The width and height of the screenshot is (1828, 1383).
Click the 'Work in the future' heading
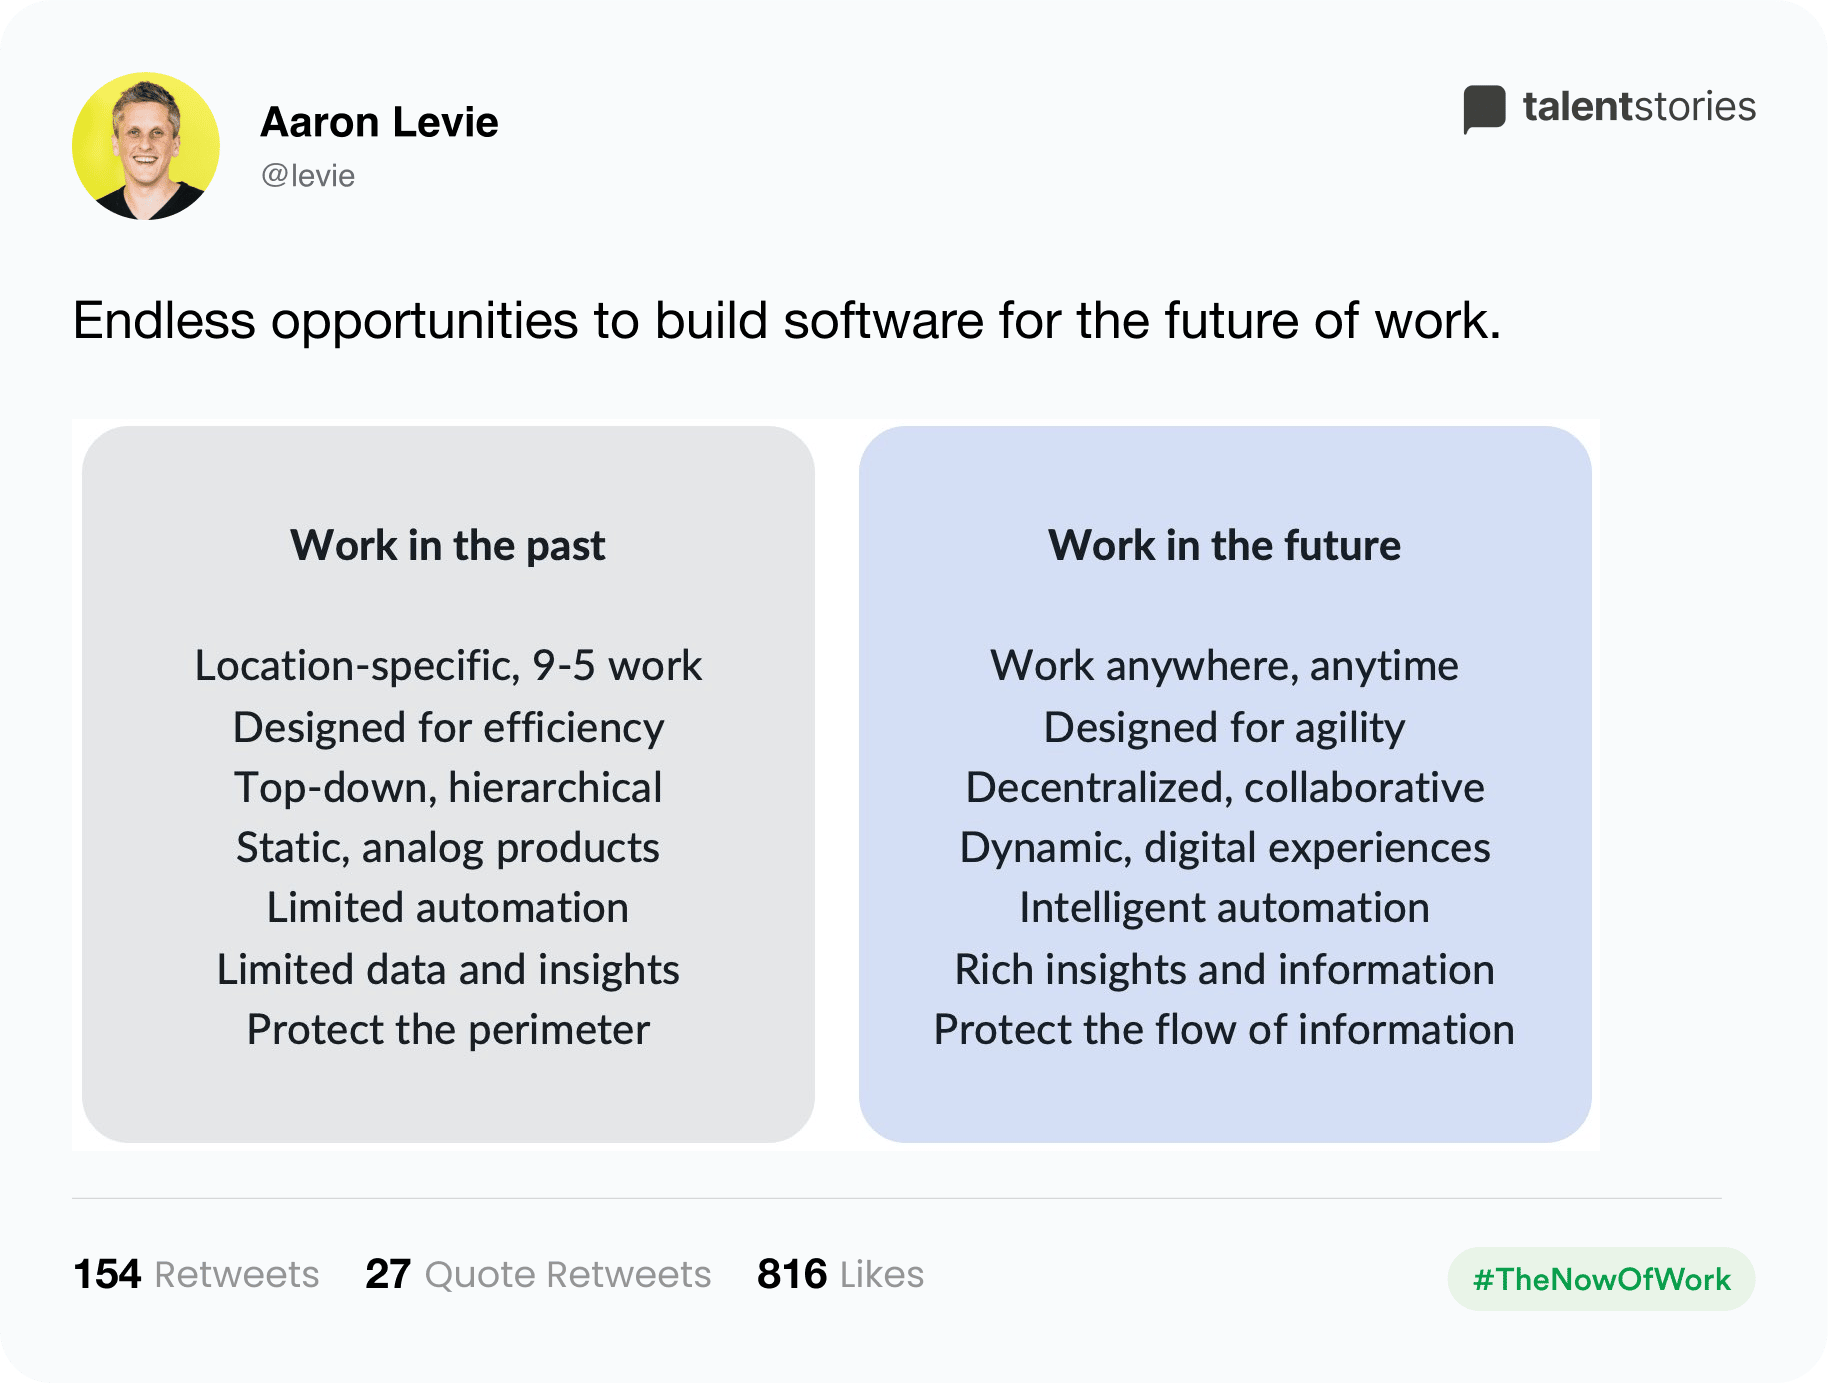1224,546
